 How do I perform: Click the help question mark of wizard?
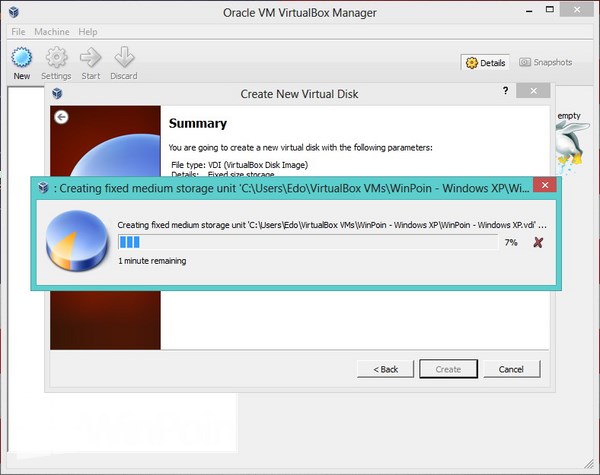pyautogui.click(x=505, y=91)
